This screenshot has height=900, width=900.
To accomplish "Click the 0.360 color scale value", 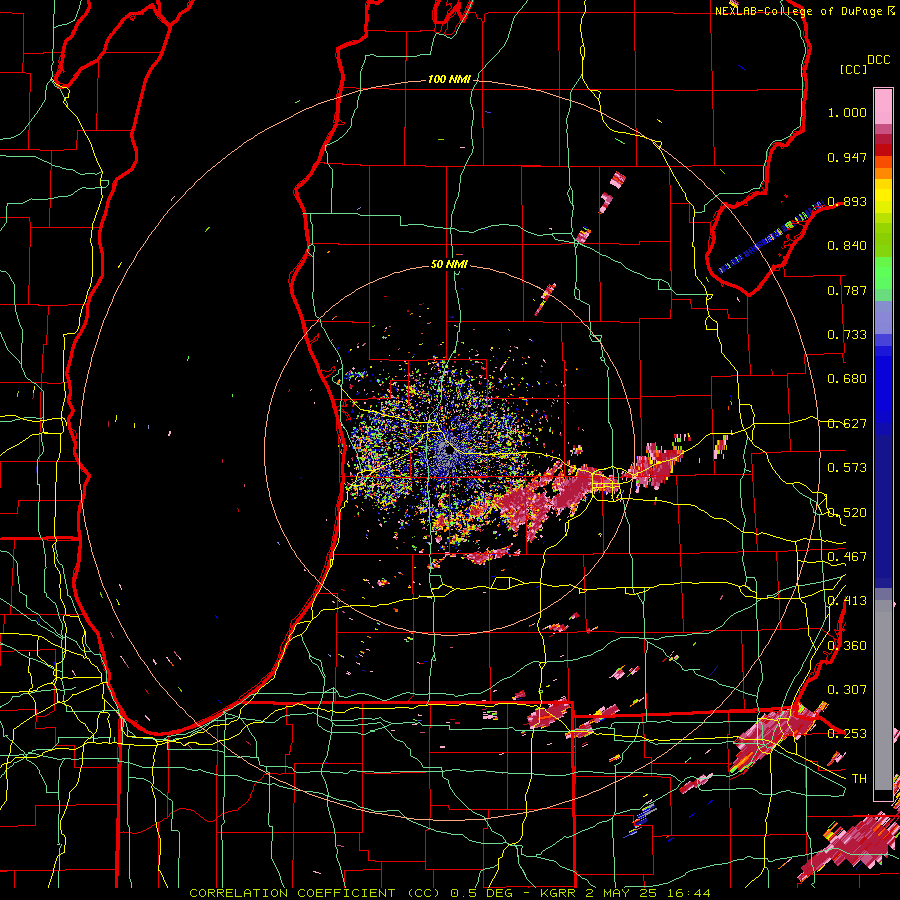I will (847, 646).
